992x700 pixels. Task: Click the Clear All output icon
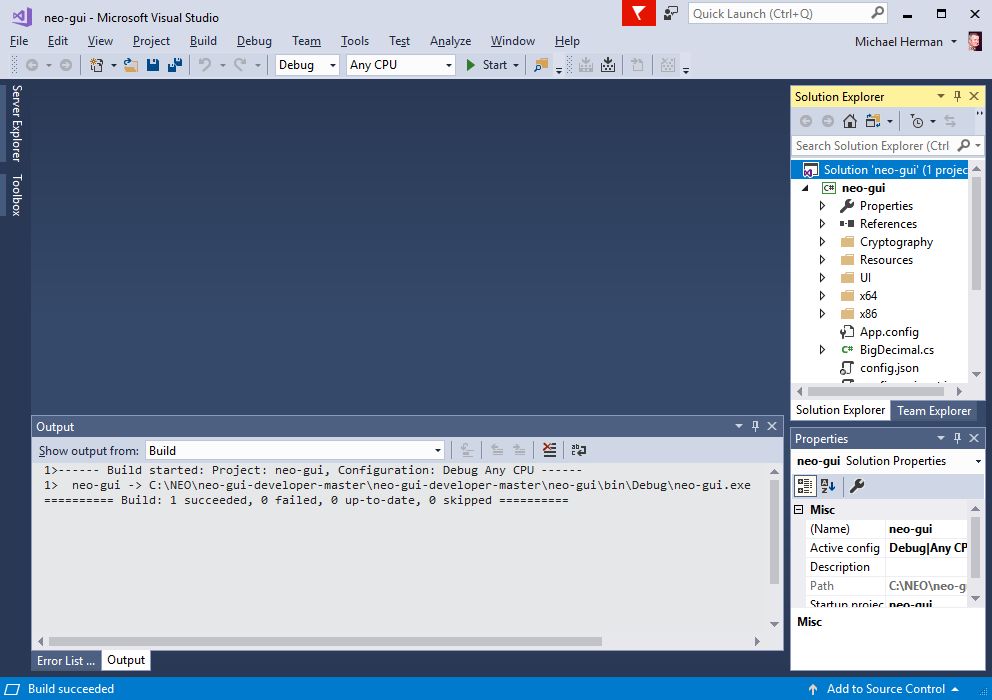pos(549,450)
